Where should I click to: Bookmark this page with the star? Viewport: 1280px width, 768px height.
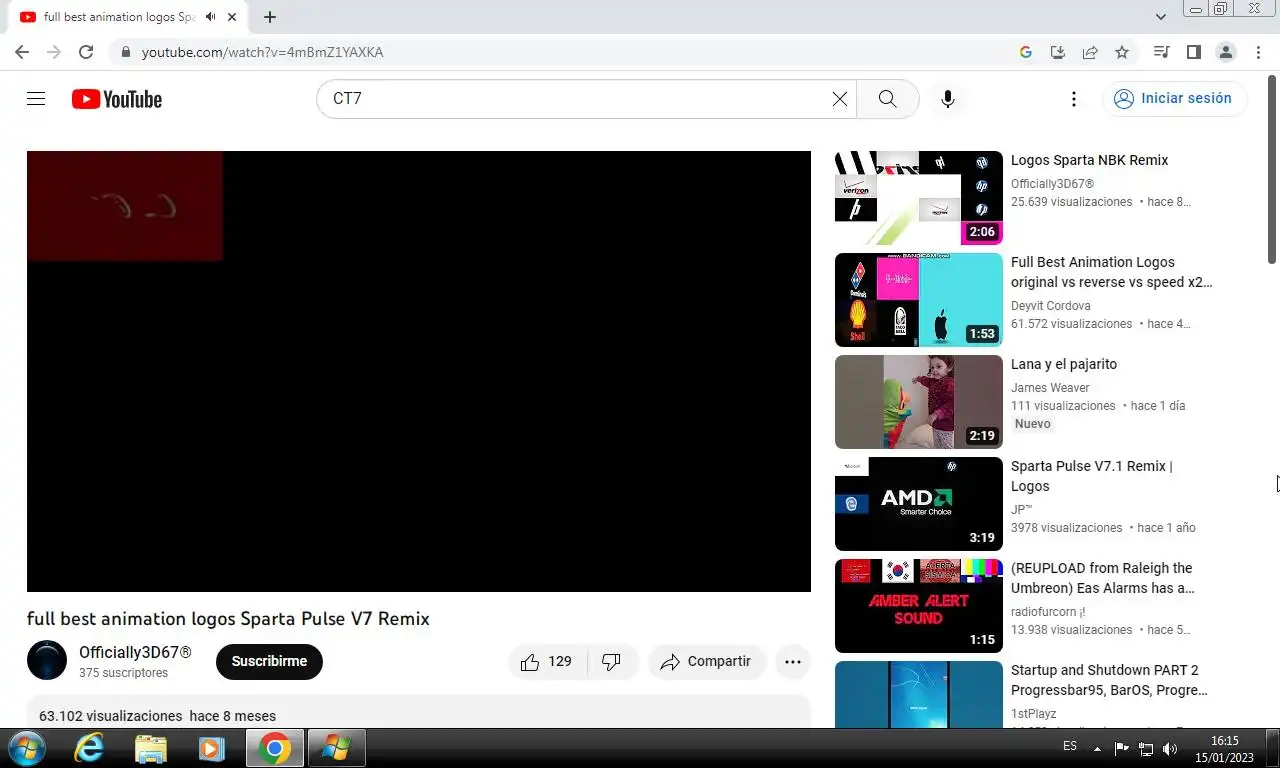click(x=1122, y=52)
